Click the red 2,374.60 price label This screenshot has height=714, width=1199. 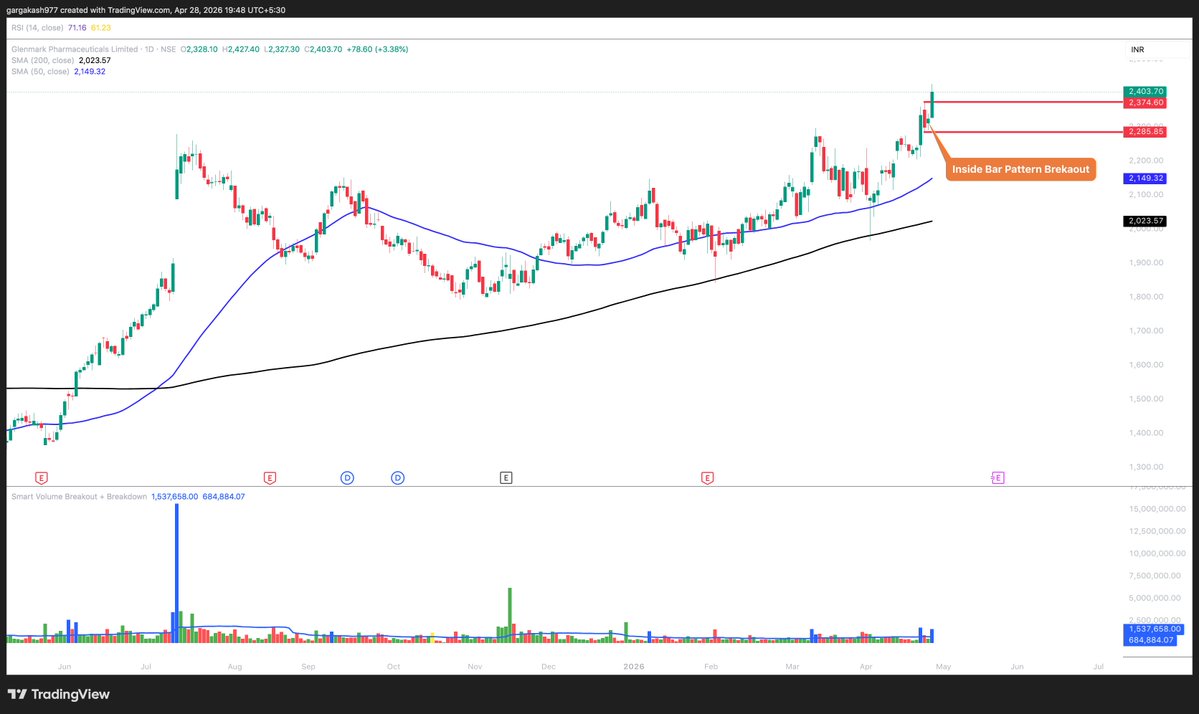pyautogui.click(x=1145, y=102)
